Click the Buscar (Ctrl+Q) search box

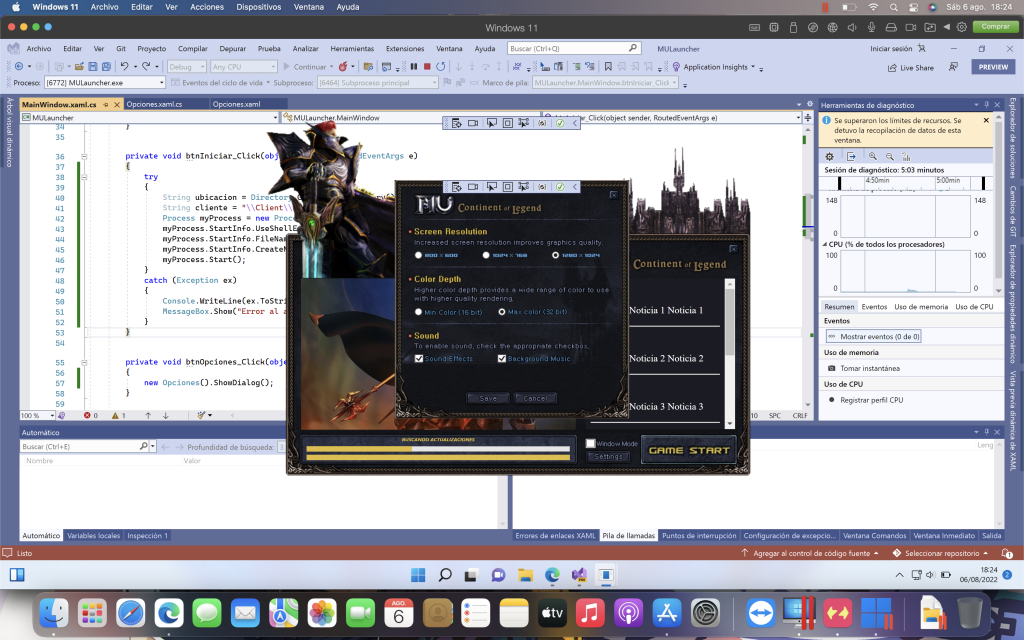(573, 48)
